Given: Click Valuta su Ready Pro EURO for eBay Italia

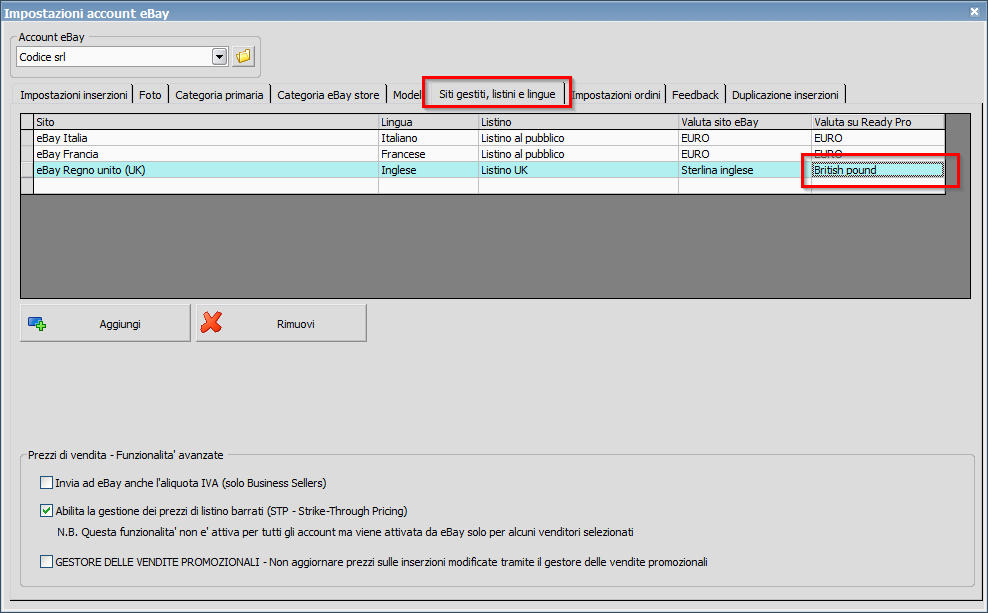Looking at the screenshot, I should [x=878, y=138].
